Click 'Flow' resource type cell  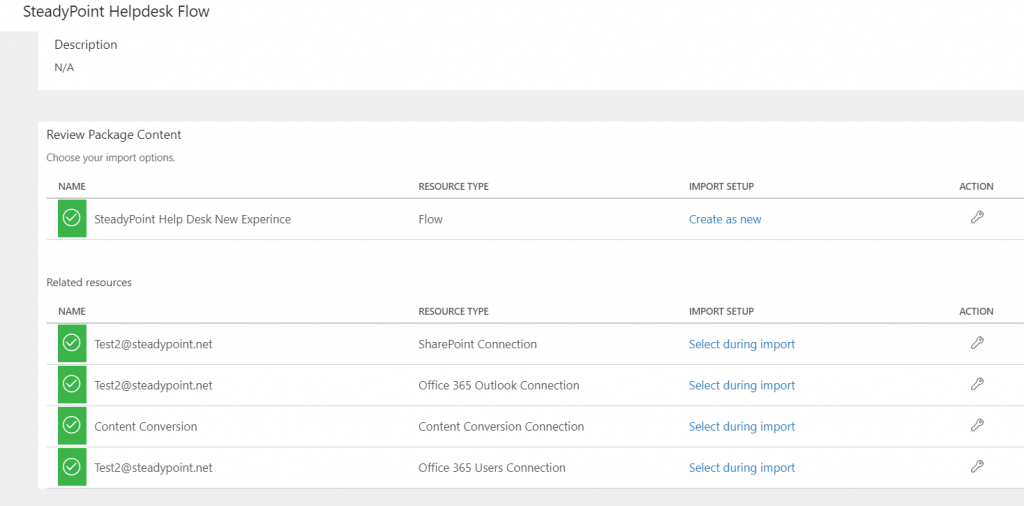click(430, 219)
